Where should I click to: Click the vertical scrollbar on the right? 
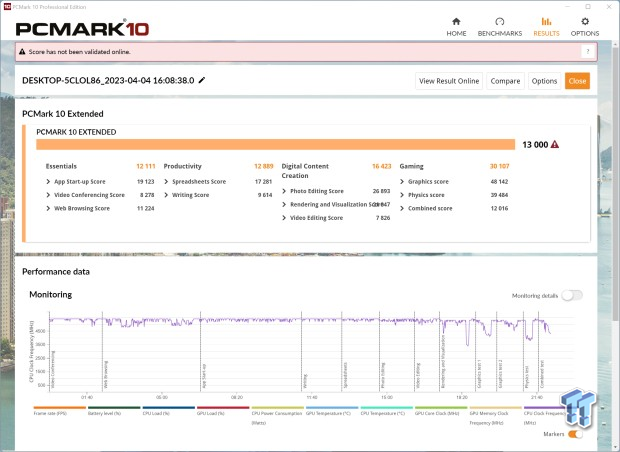616,182
